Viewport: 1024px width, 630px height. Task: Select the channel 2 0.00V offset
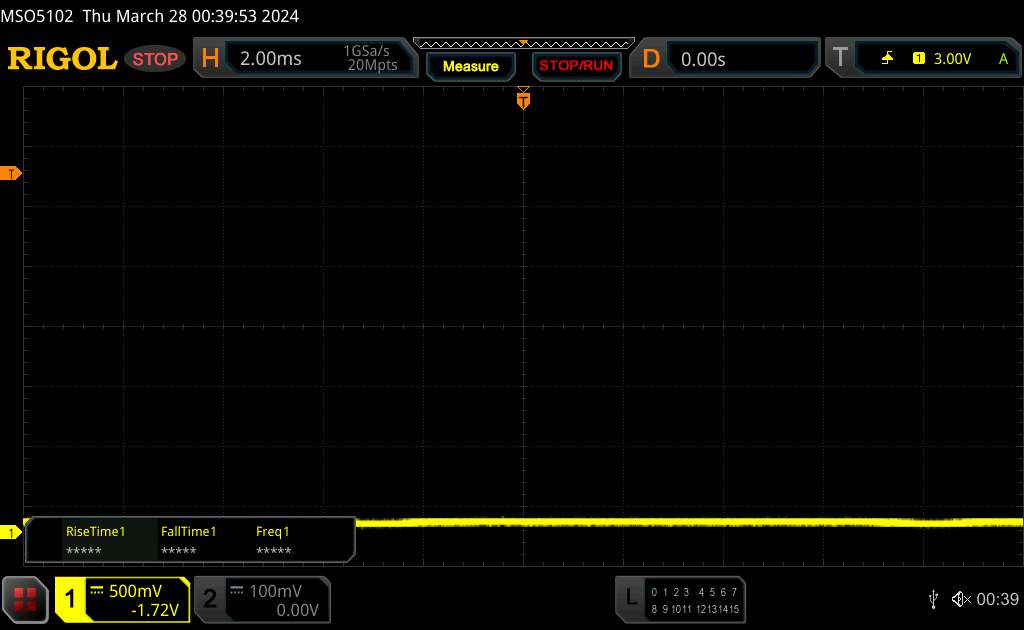pyautogui.click(x=297, y=610)
